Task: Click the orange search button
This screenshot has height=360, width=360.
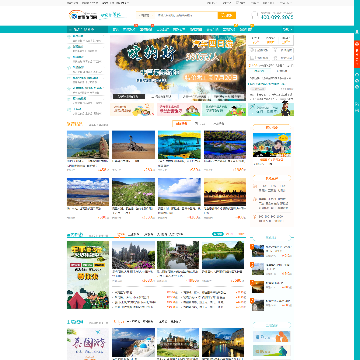Action: [x=227, y=15]
